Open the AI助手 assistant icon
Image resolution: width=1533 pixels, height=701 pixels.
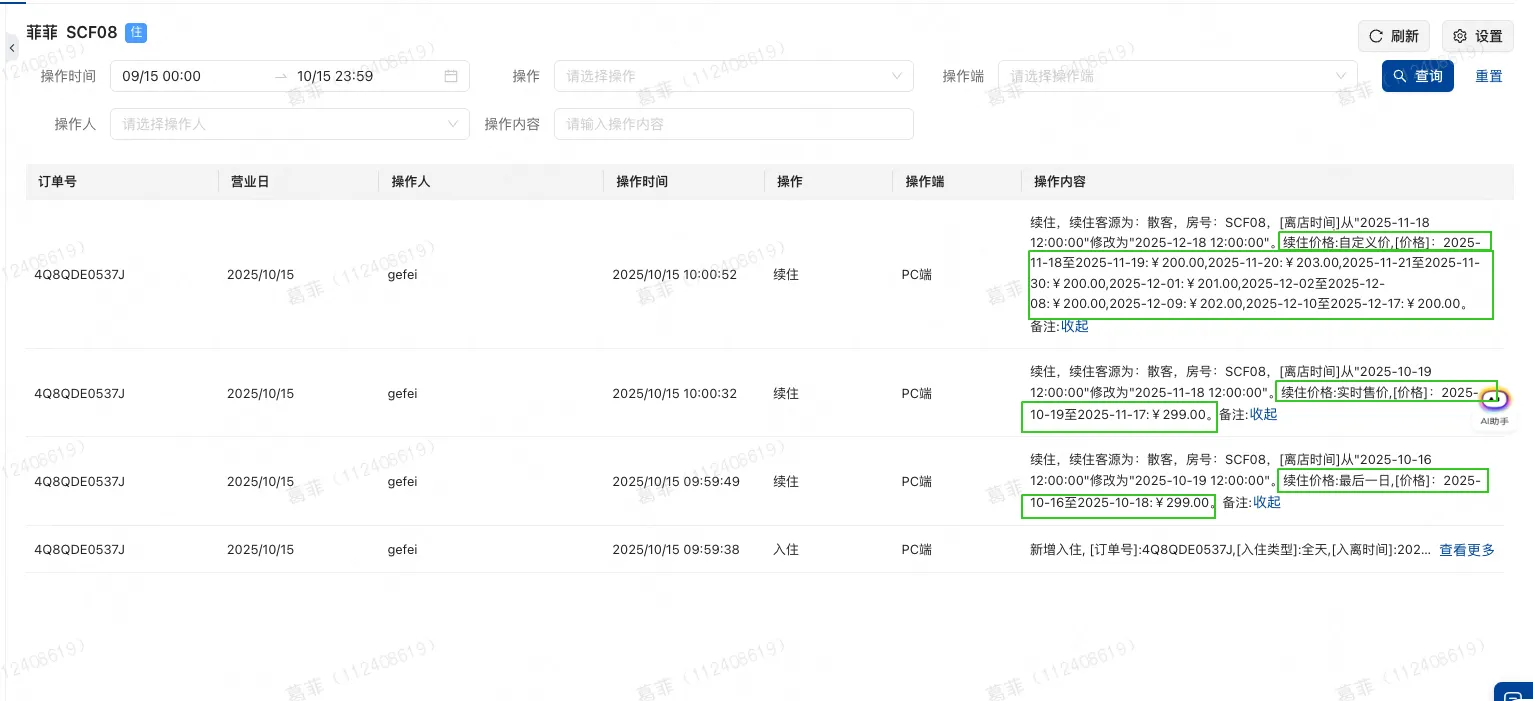(x=1494, y=398)
